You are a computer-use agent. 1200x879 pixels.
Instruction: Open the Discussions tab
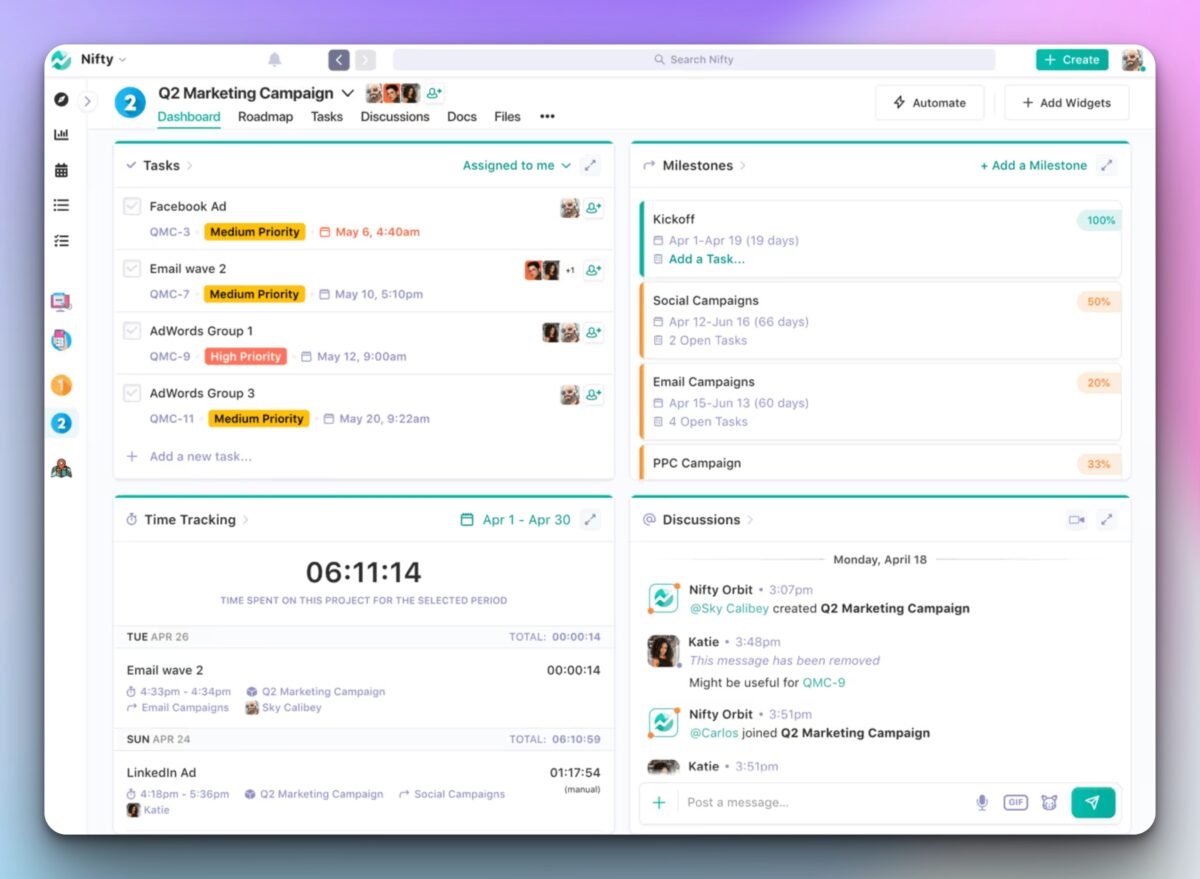pos(394,117)
